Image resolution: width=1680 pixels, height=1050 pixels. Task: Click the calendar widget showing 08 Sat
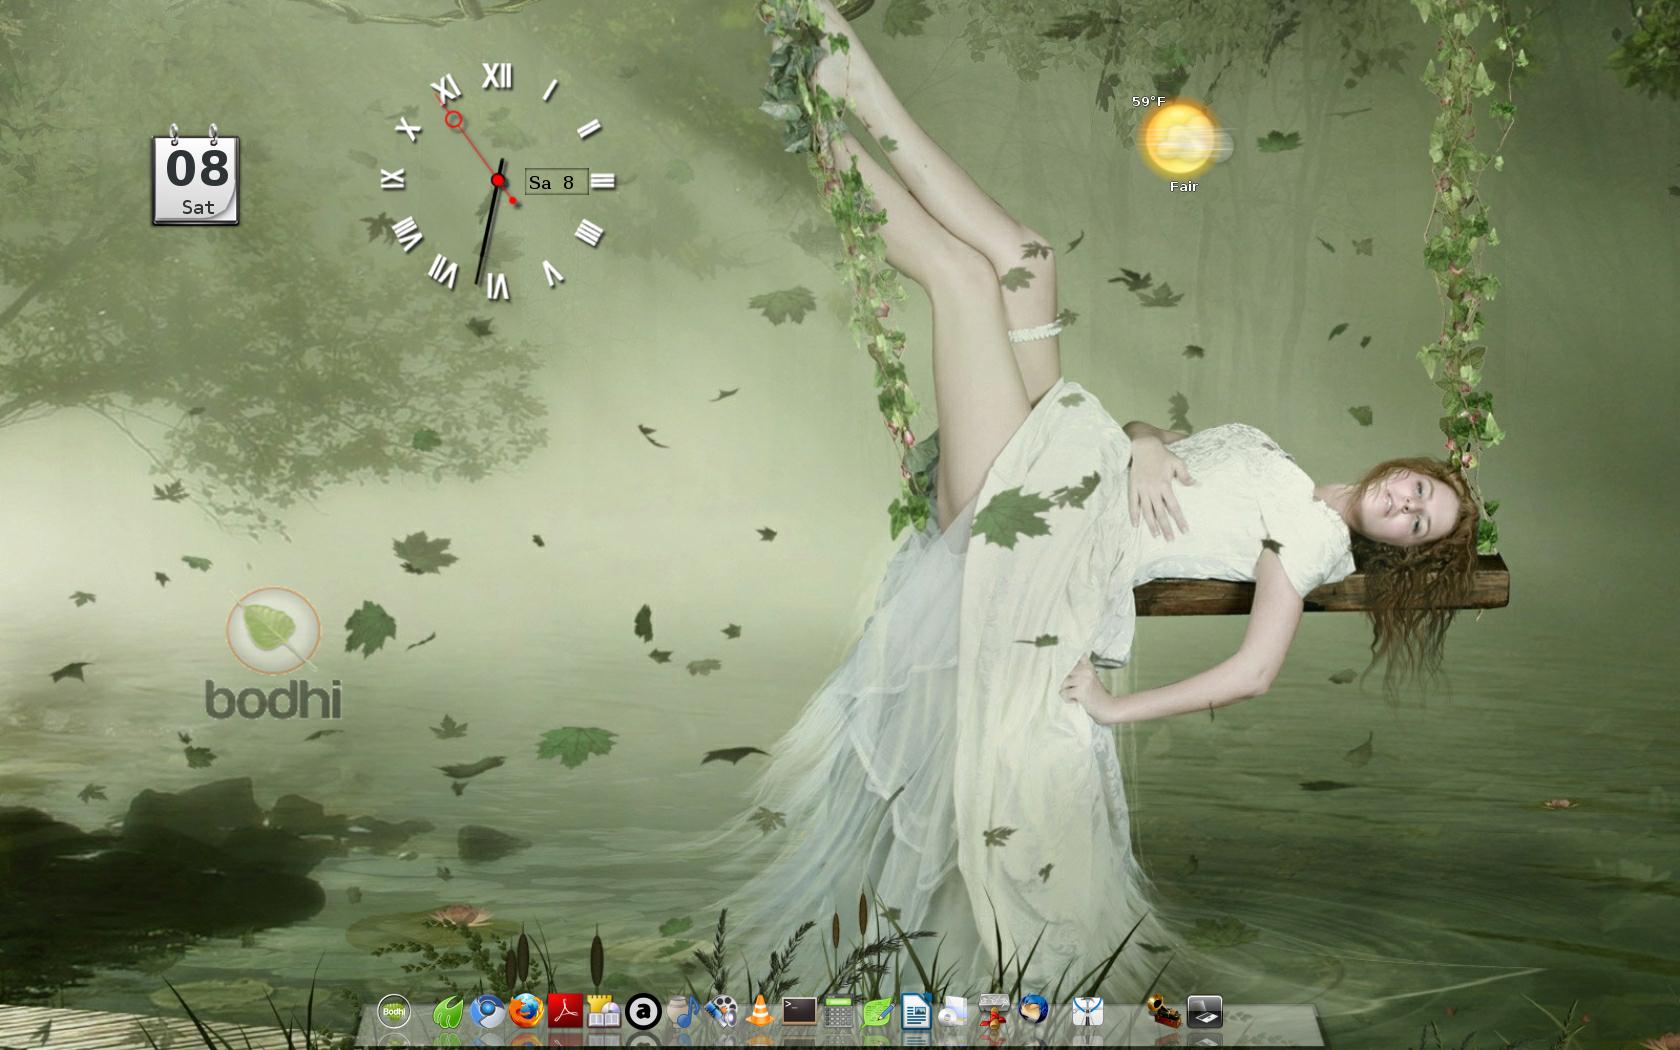[196, 176]
